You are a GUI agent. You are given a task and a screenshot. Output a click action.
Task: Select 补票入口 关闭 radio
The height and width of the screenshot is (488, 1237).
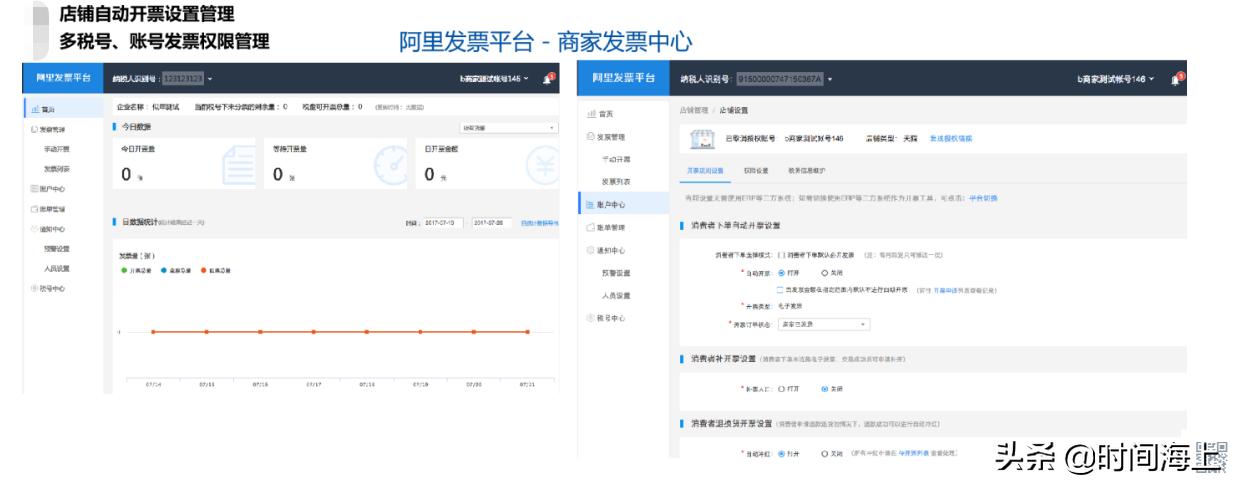(824, 388)
